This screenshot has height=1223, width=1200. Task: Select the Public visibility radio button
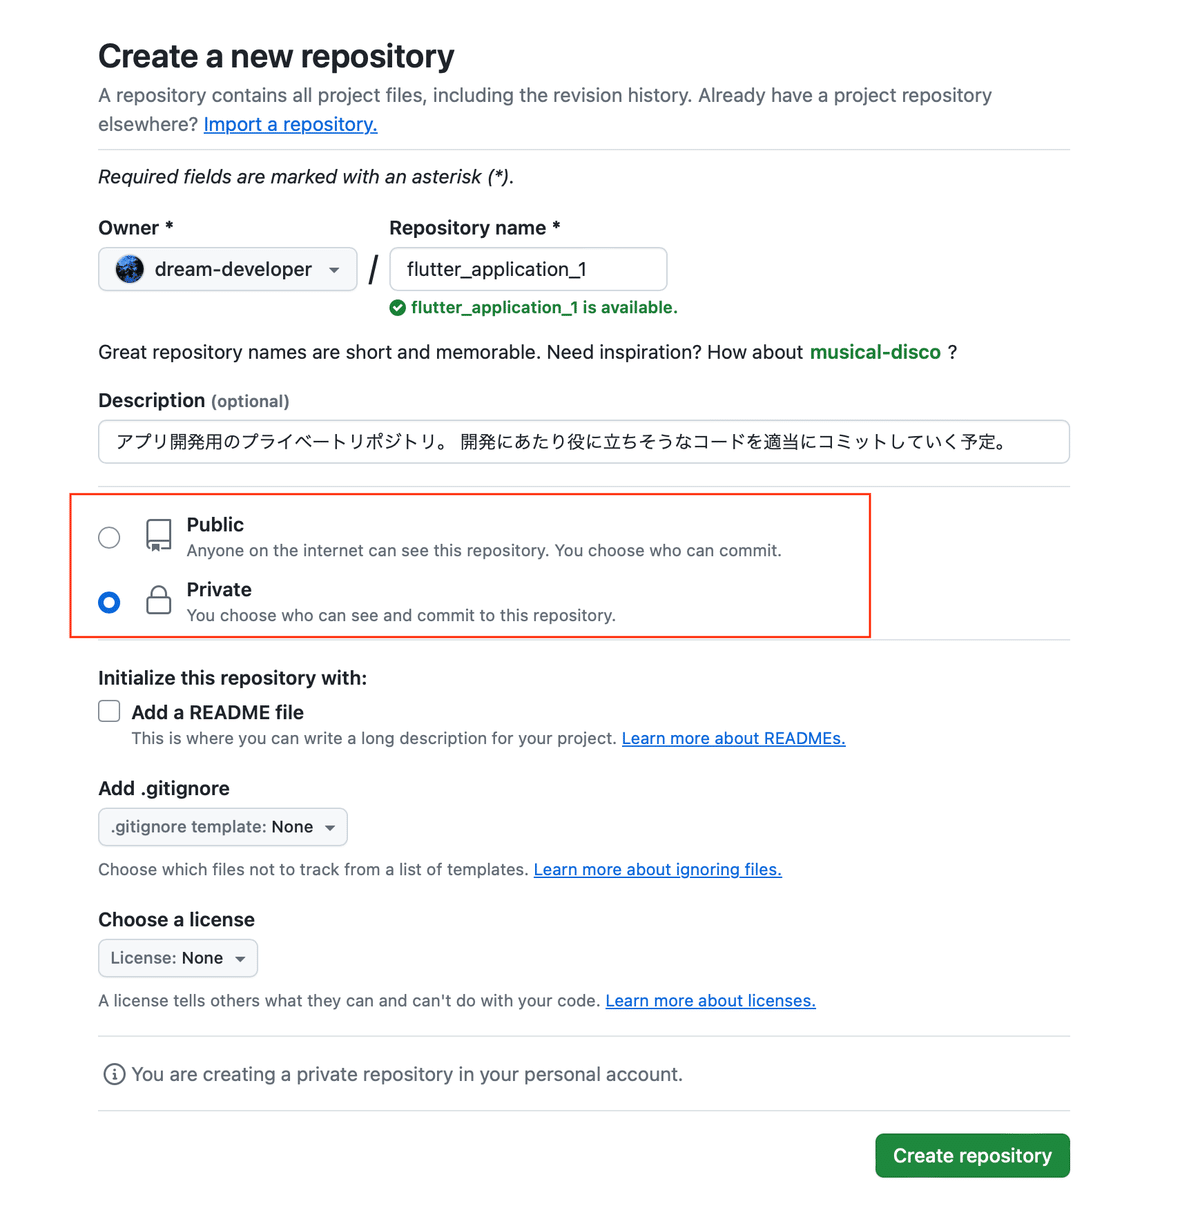(109, 537)
